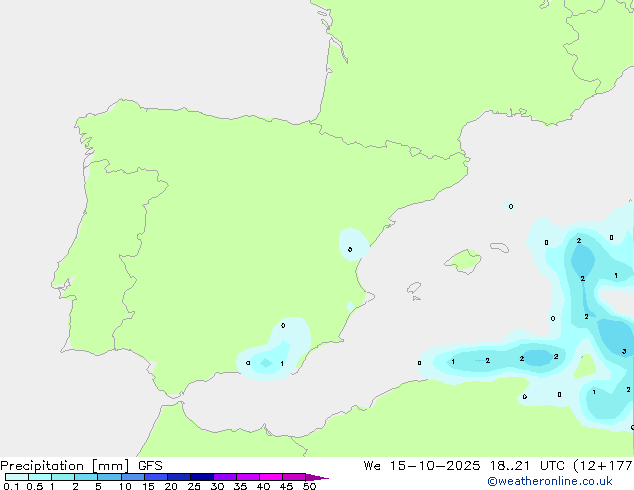This screenshot has height=490, width=634.
Task: Click the 30–35 mm purple legend swatch
Action: tap(225, 477)
